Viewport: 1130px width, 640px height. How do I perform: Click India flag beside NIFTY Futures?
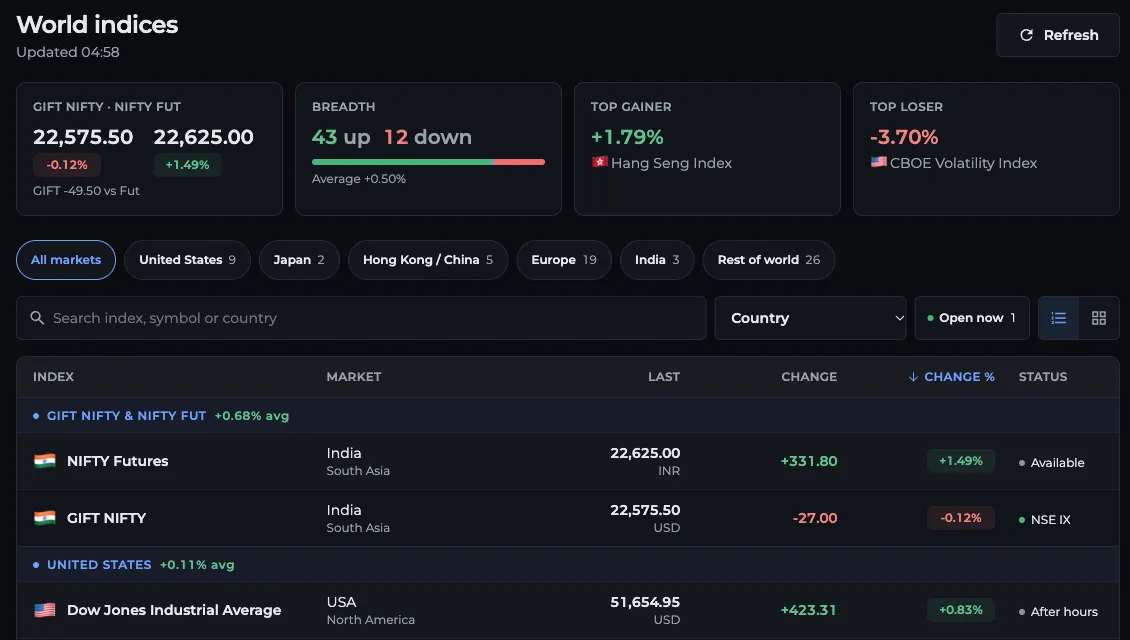[45, 461]
